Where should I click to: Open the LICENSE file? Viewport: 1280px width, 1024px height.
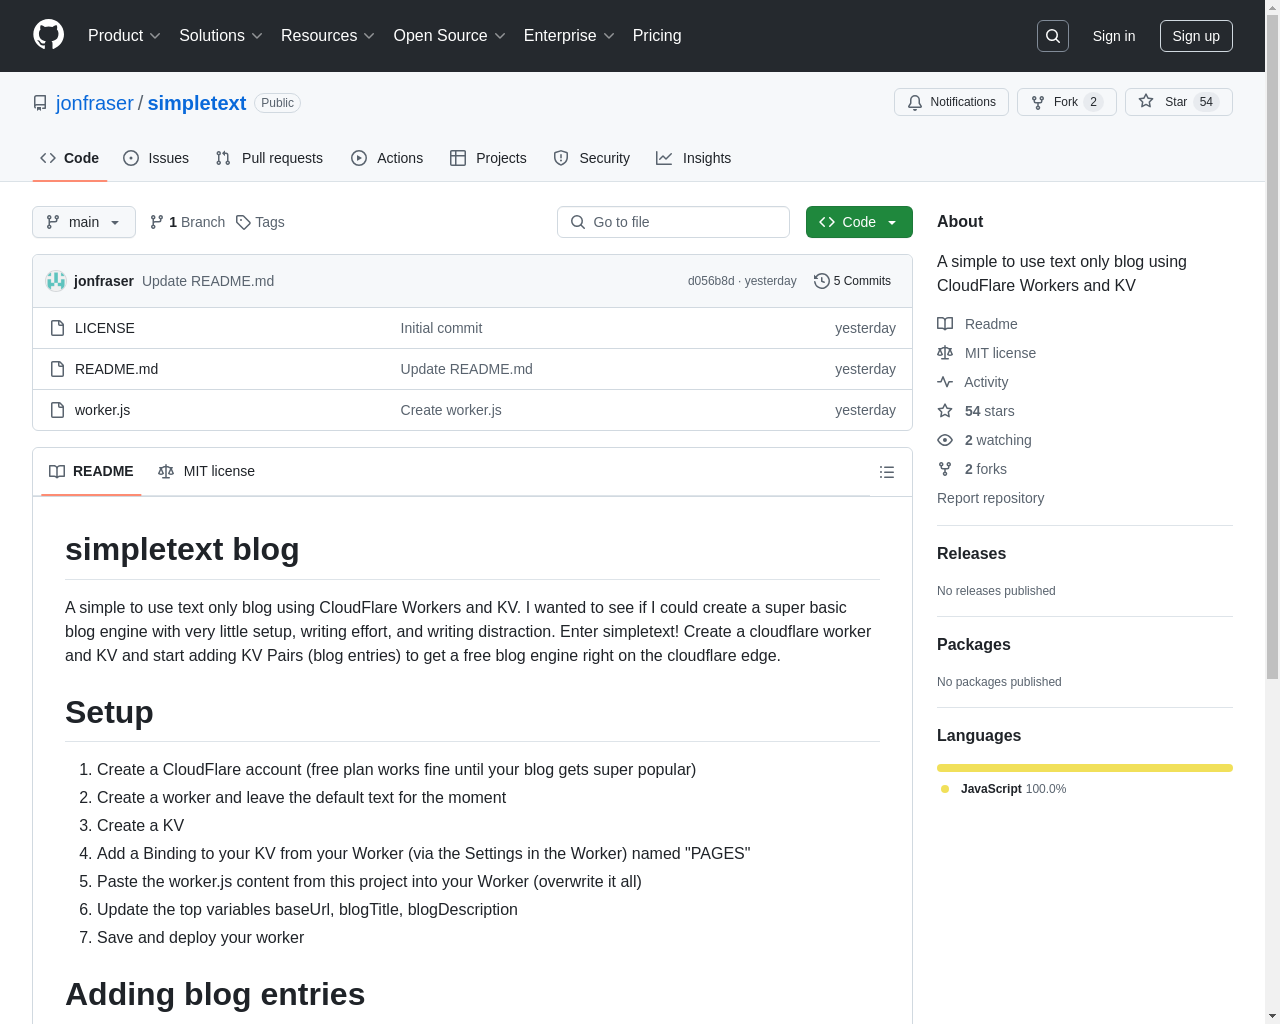point(105,328)
